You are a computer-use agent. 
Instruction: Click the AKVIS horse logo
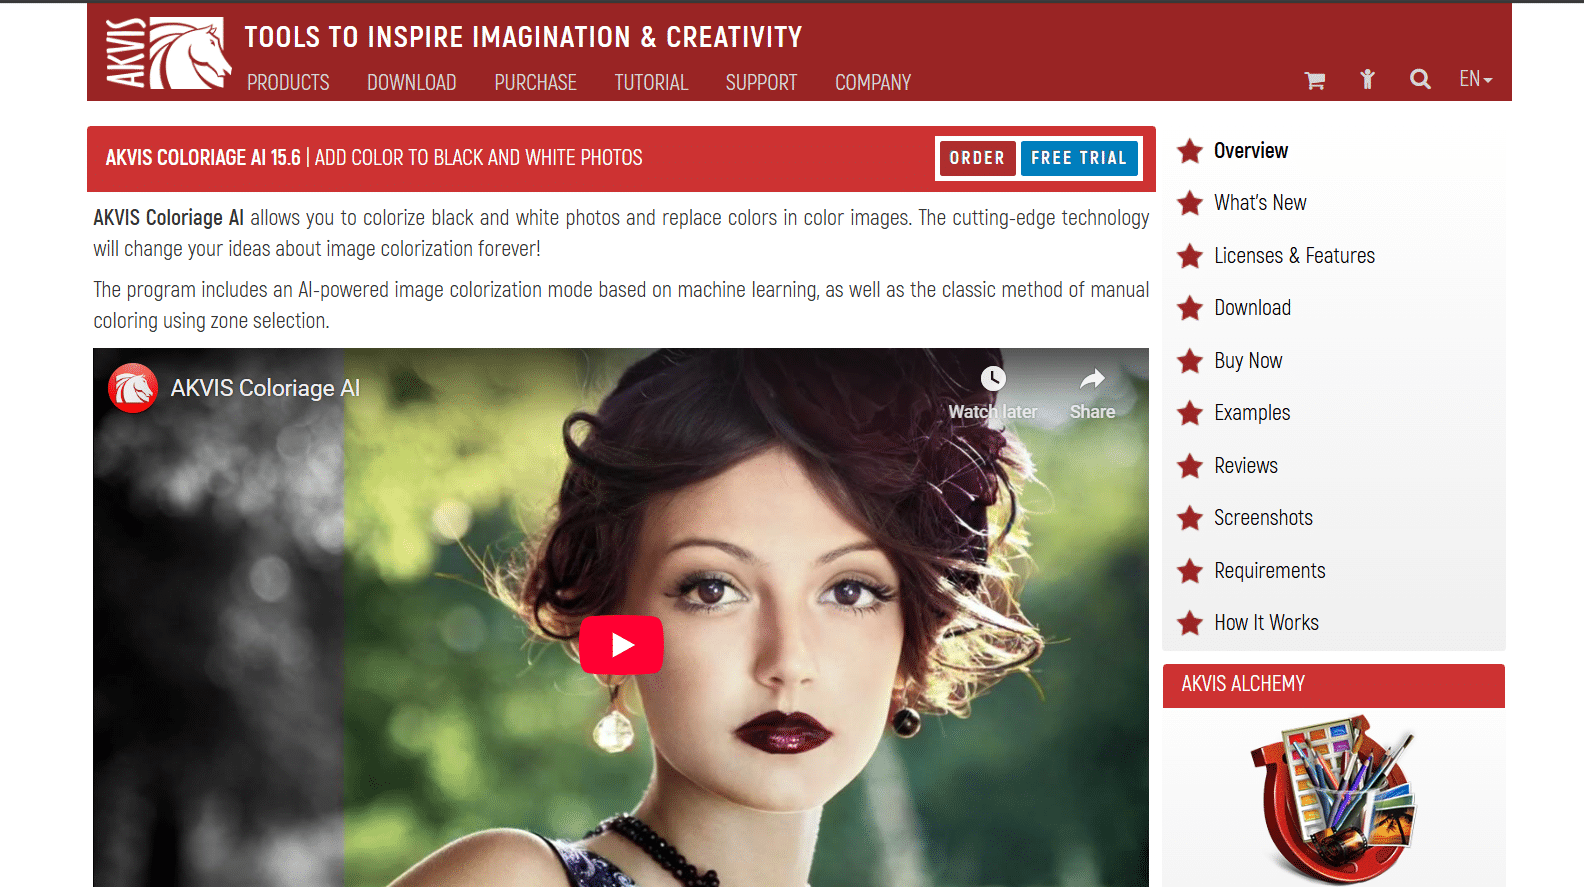[168, 54]
